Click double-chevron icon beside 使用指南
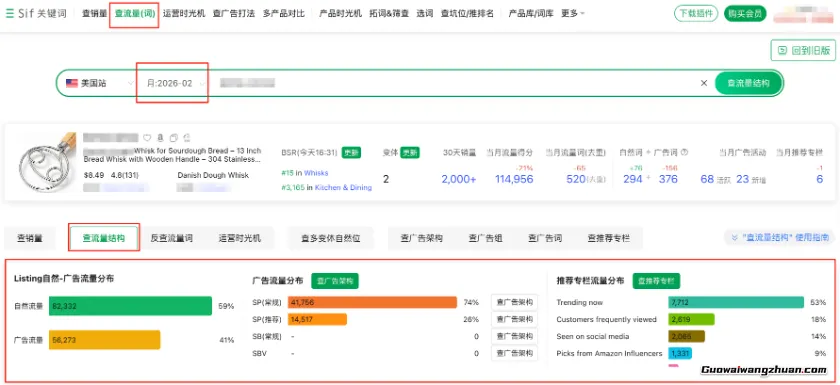Viewport: 840px width, 385px height. (734, 237)
